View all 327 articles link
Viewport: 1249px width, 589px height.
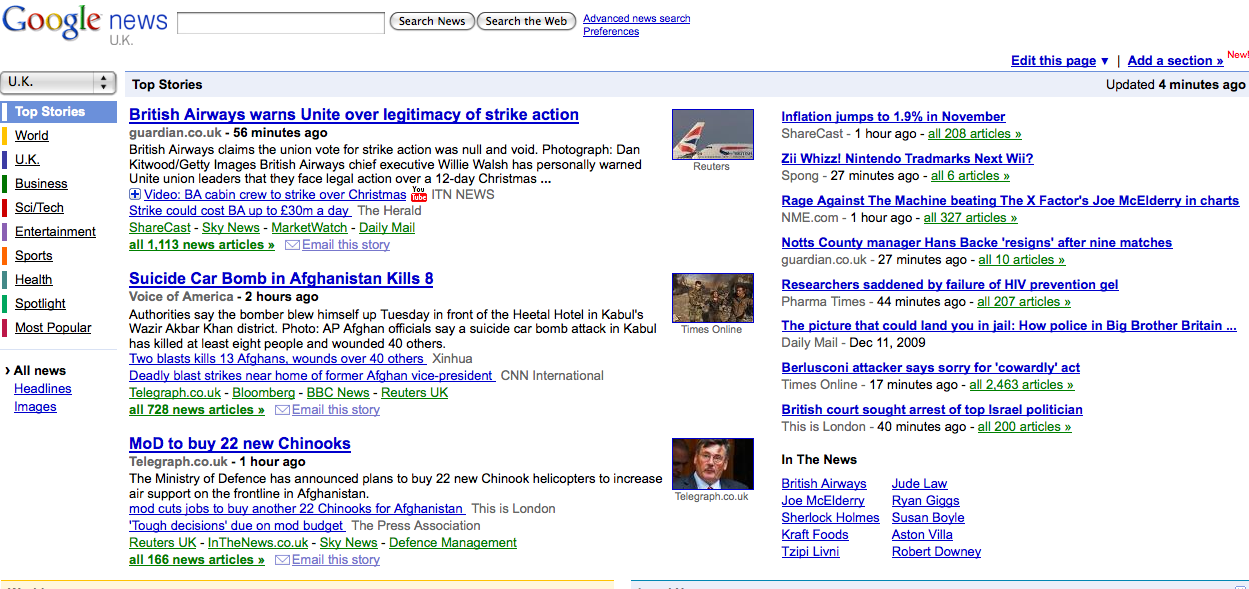click(970, 218)
